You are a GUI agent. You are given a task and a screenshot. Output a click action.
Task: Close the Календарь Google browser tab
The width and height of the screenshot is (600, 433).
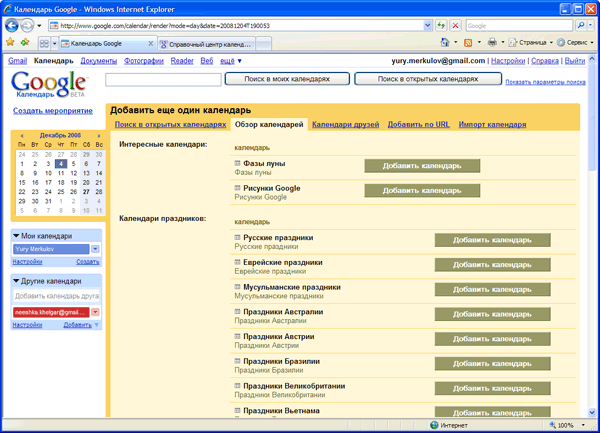coord(151,44)
